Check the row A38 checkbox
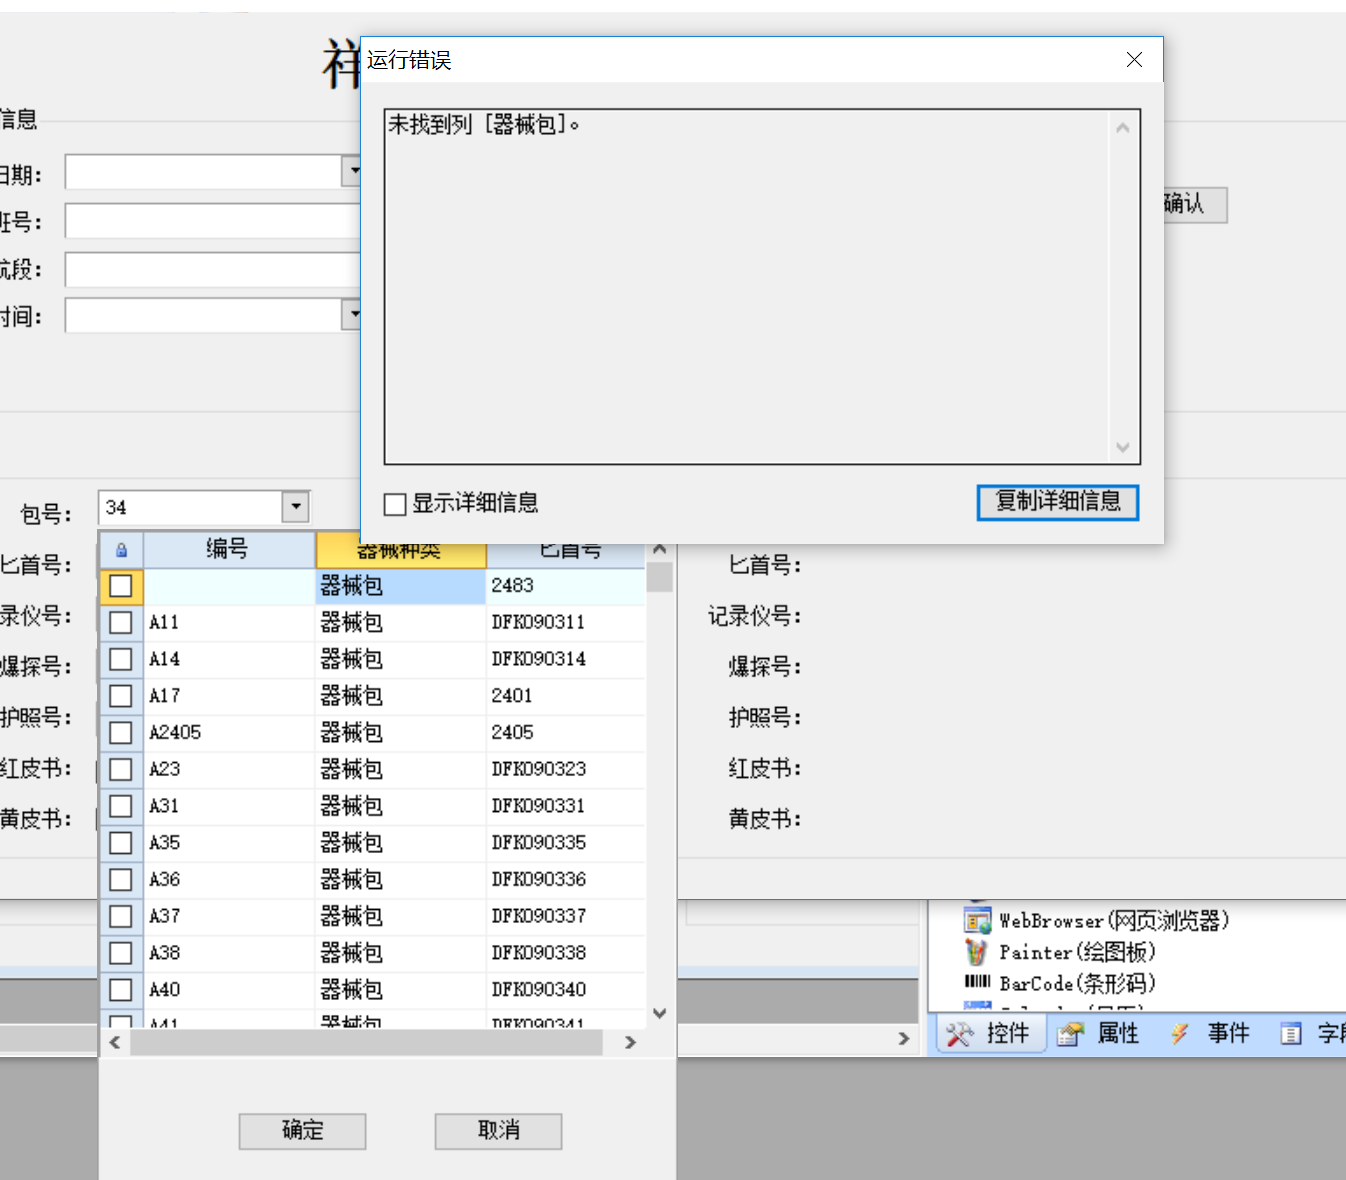Viewport: 1346px width, 1180px height. (x=121, y=953)
